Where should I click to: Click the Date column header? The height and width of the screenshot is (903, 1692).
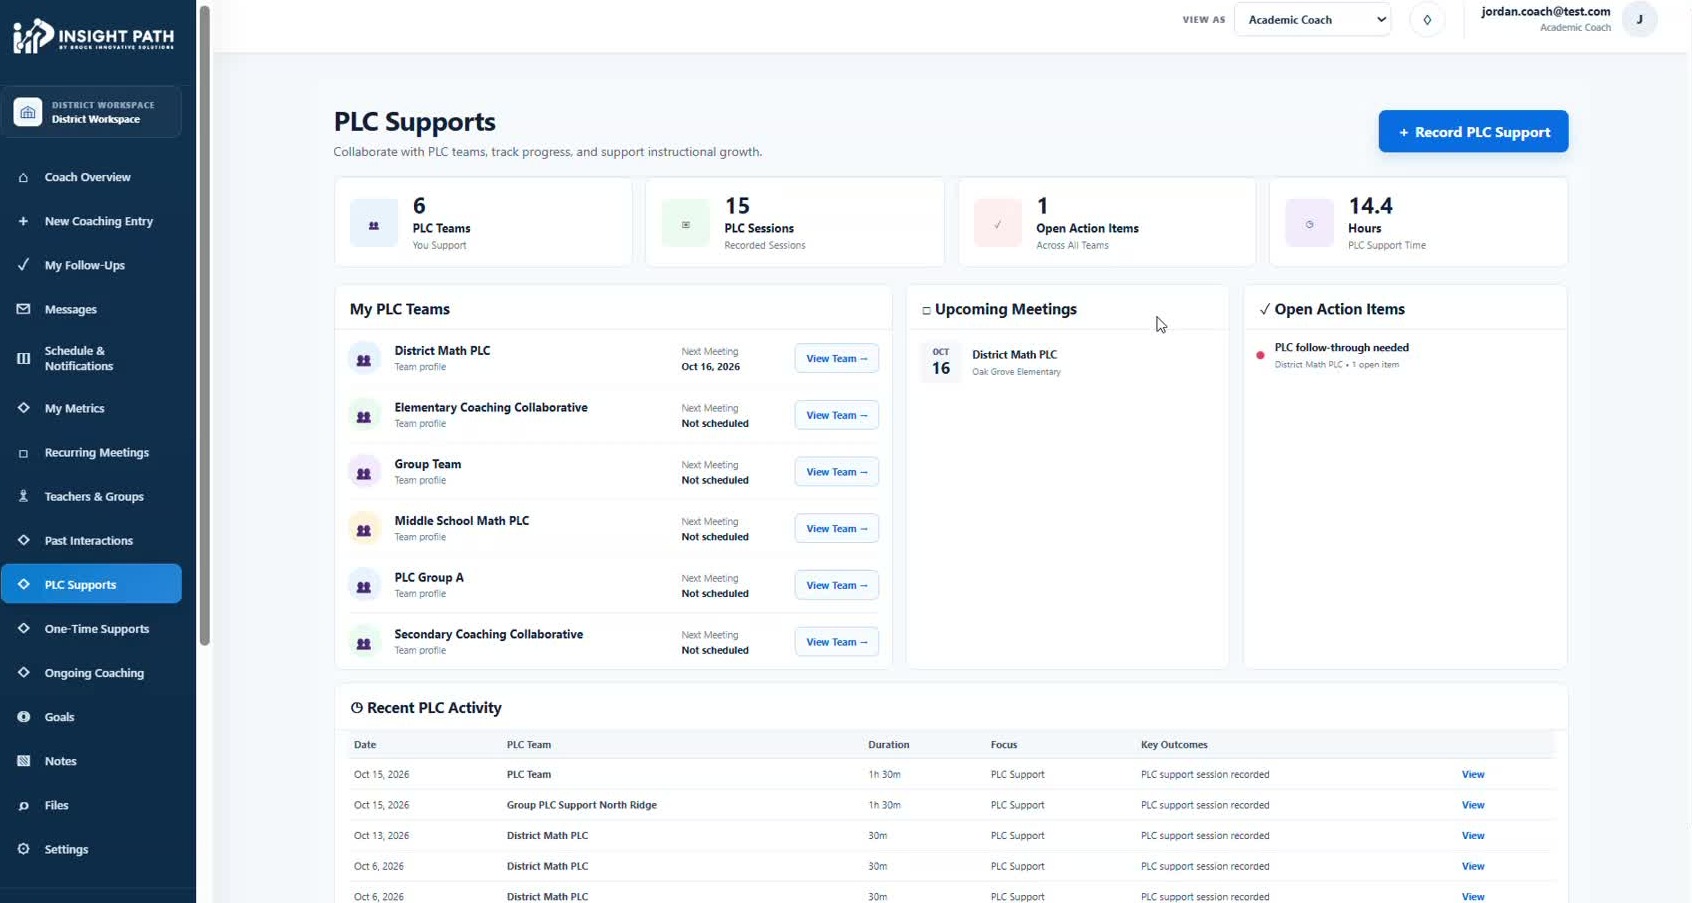(365, 745)
